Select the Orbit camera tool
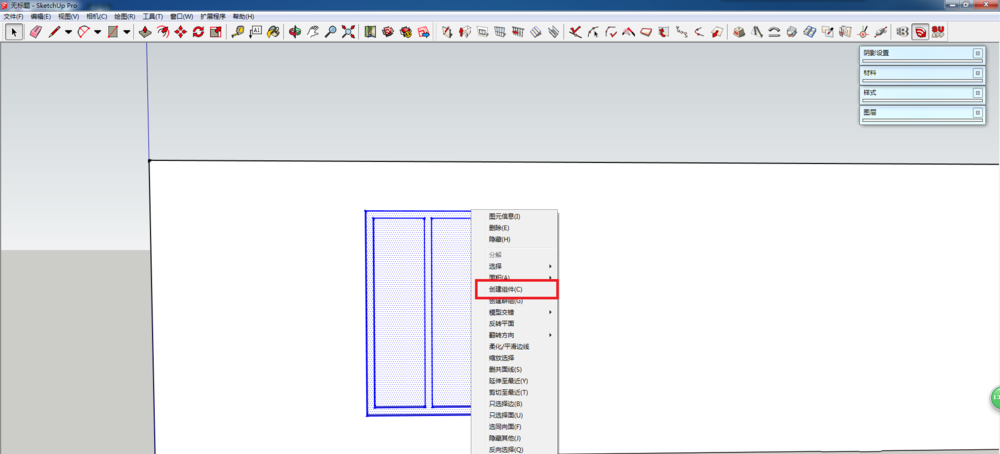The image size is (1000, 454). click(x=295, y=32)
